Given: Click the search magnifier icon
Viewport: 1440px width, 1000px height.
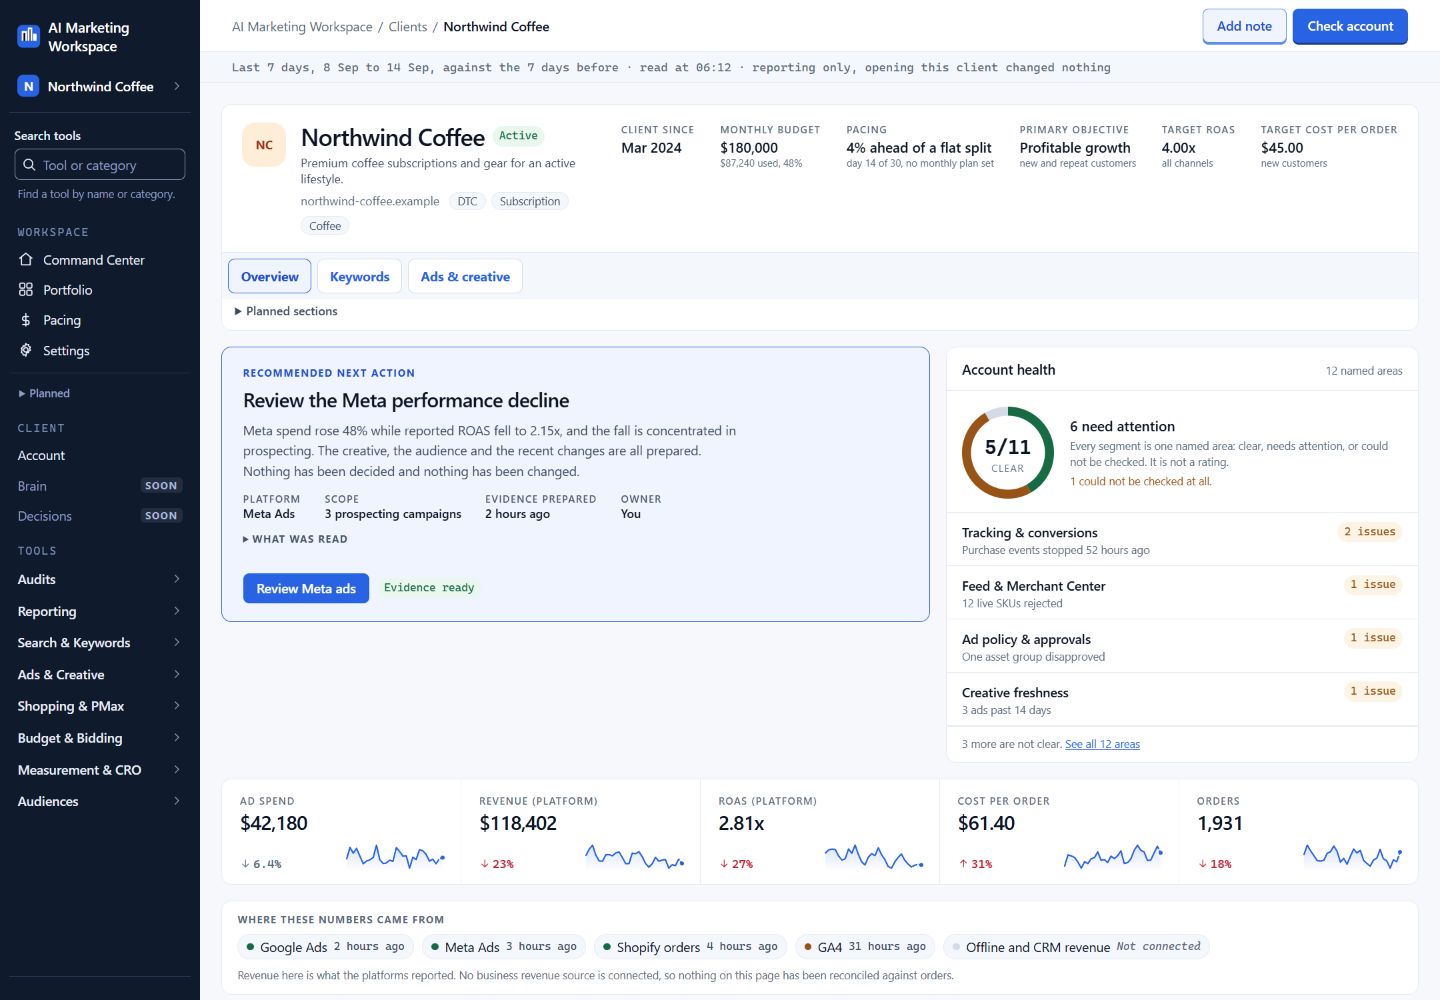Looking at the screenshot, I should (x=28, y=165).
